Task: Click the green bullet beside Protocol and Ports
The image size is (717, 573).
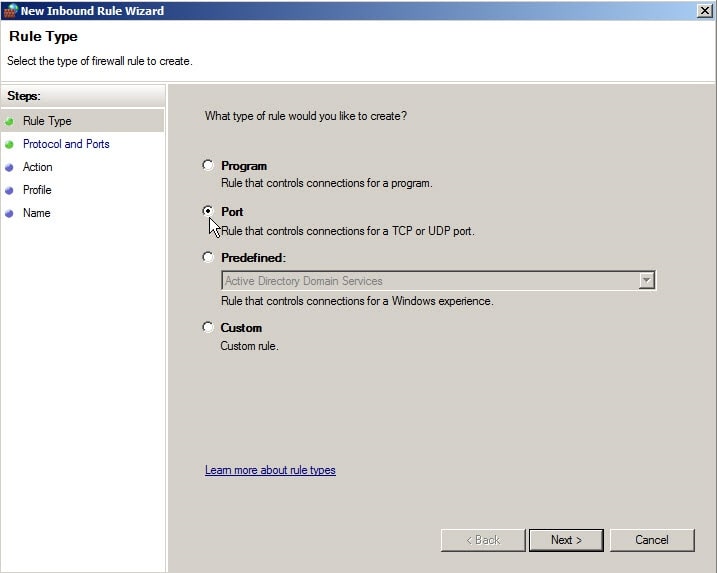Action: coord(10,144)
